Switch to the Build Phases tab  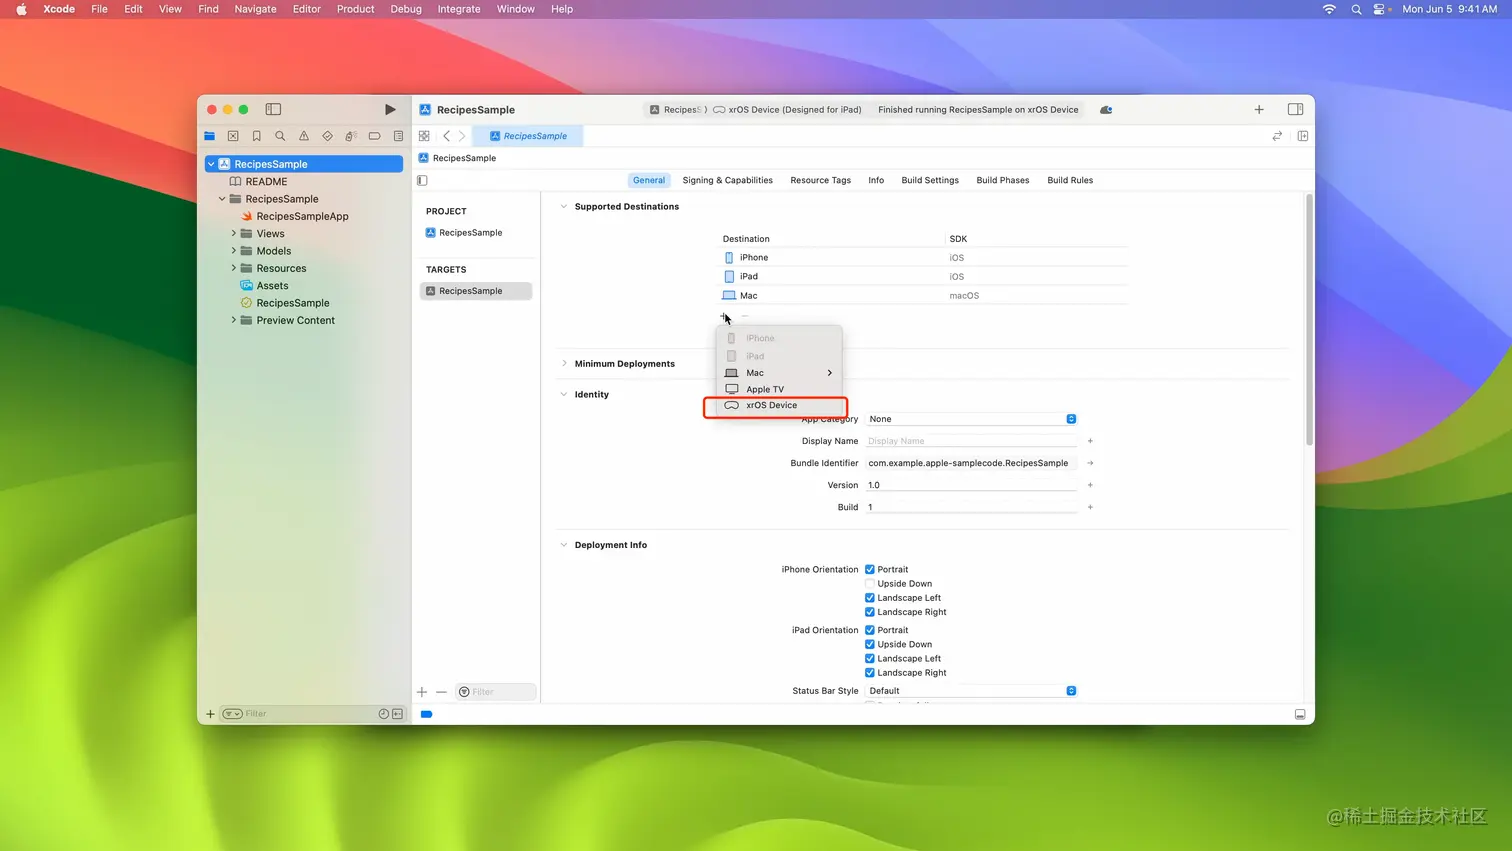(x=1002, y=181)
